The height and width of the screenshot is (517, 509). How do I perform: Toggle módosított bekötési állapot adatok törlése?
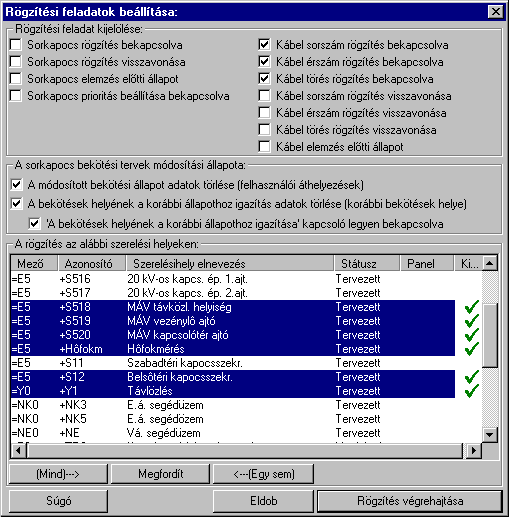tap(16, 185)
